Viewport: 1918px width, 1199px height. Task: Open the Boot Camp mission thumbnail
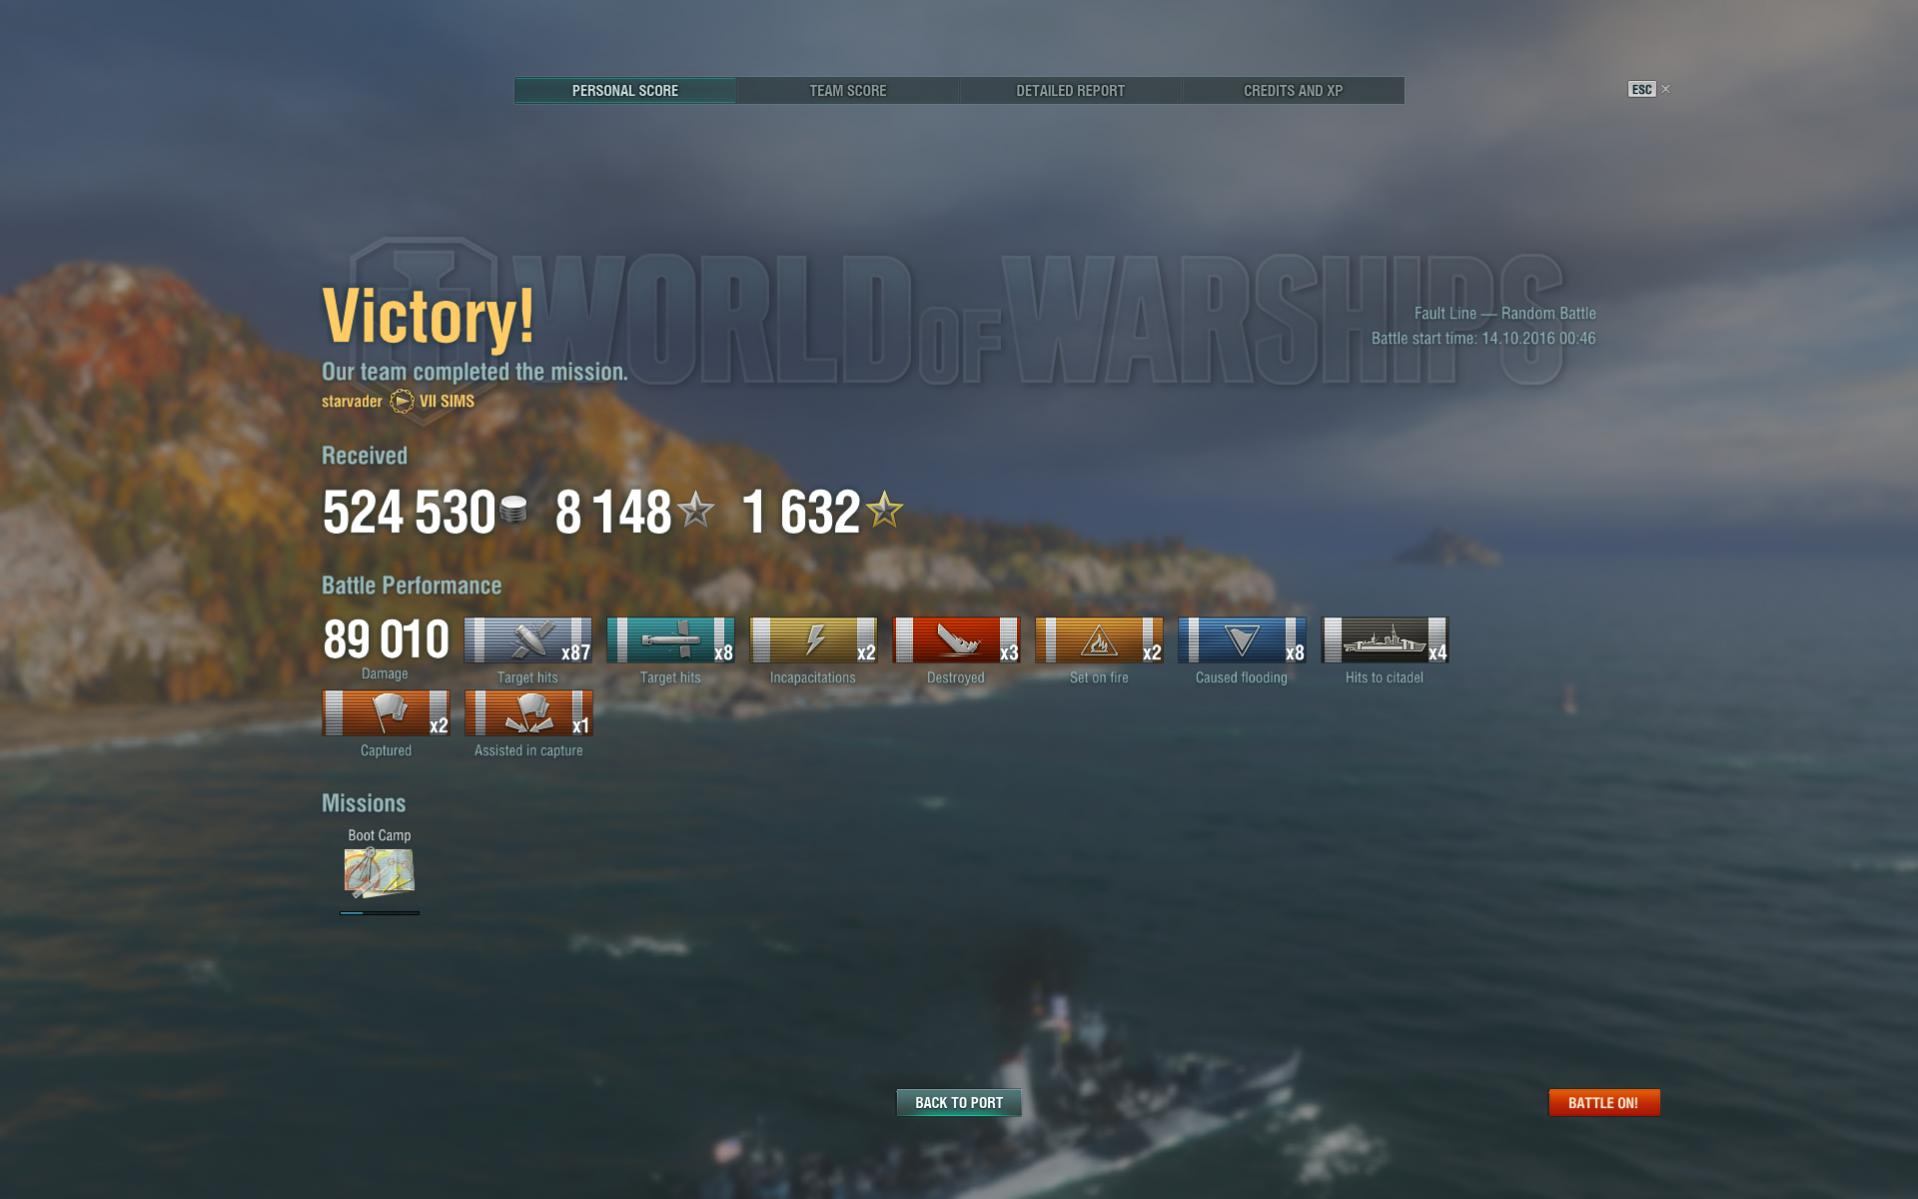pyautogui.click(x=379, y=872)
